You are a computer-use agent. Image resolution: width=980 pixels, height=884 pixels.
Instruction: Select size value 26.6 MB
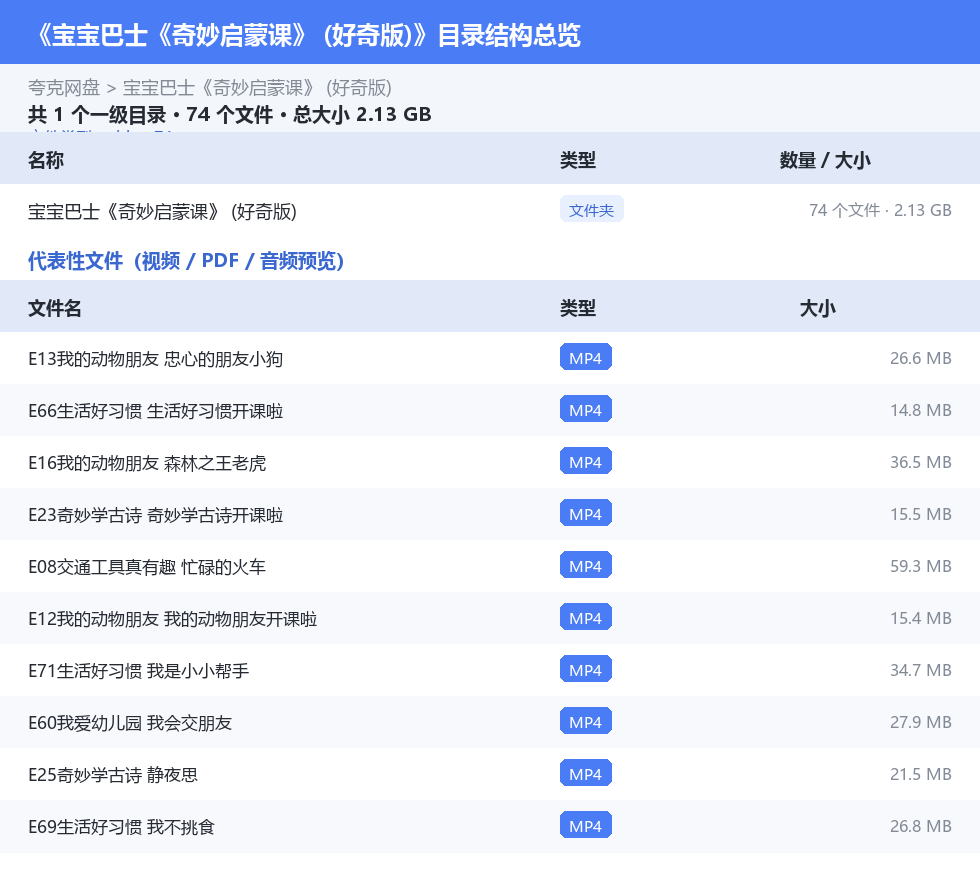921,358
